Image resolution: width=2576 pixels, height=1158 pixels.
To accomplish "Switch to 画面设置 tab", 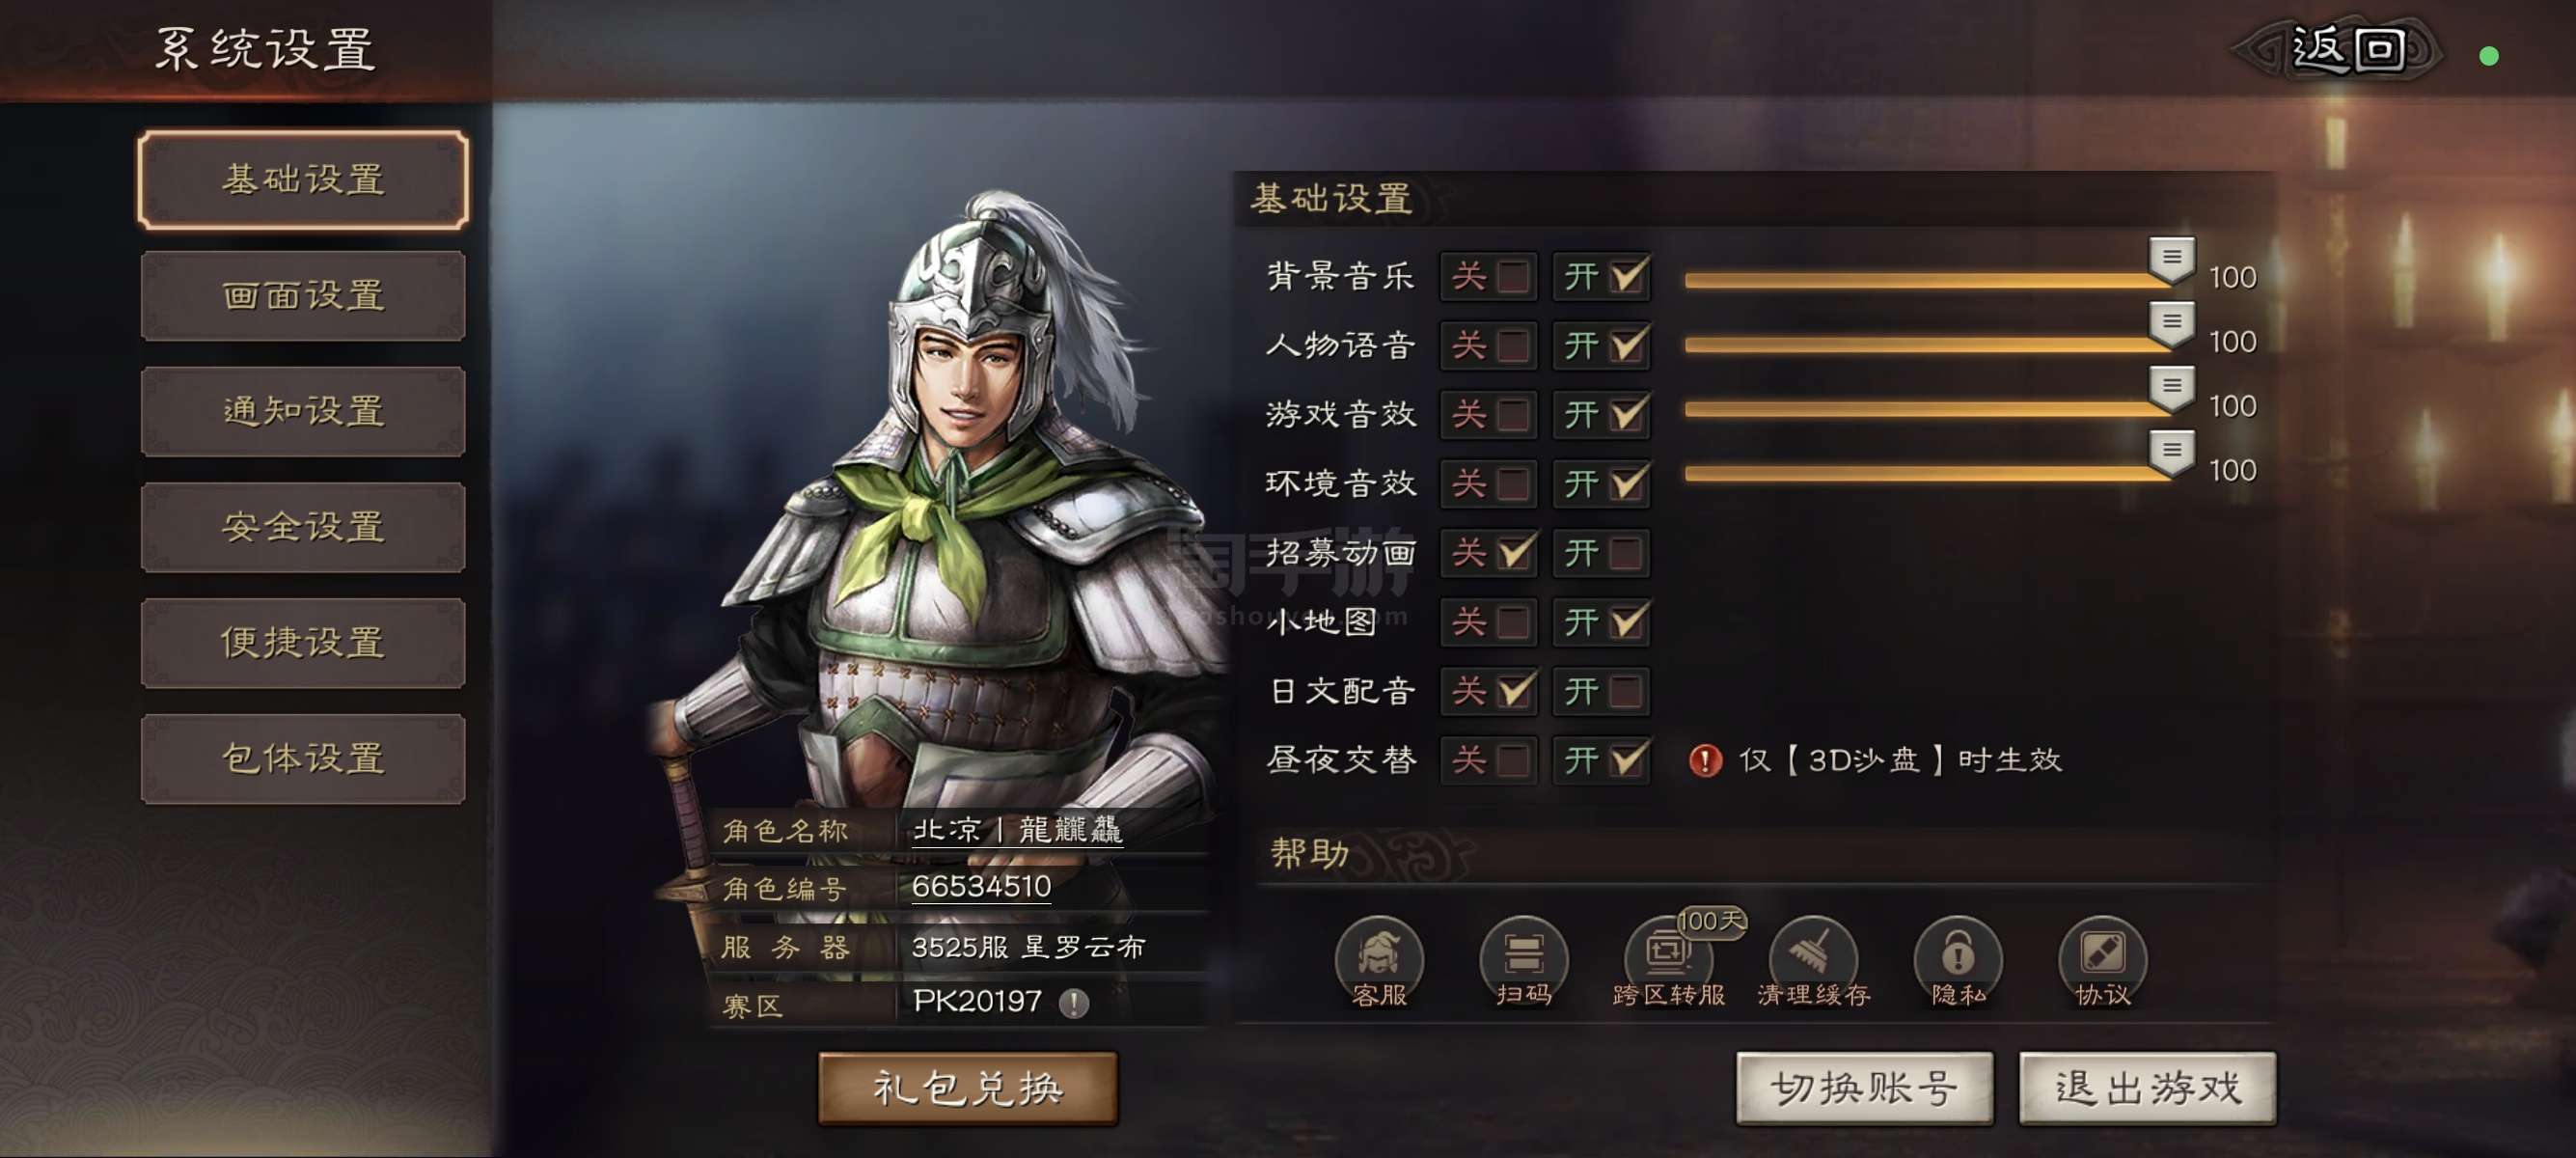I will click(303, 296).
